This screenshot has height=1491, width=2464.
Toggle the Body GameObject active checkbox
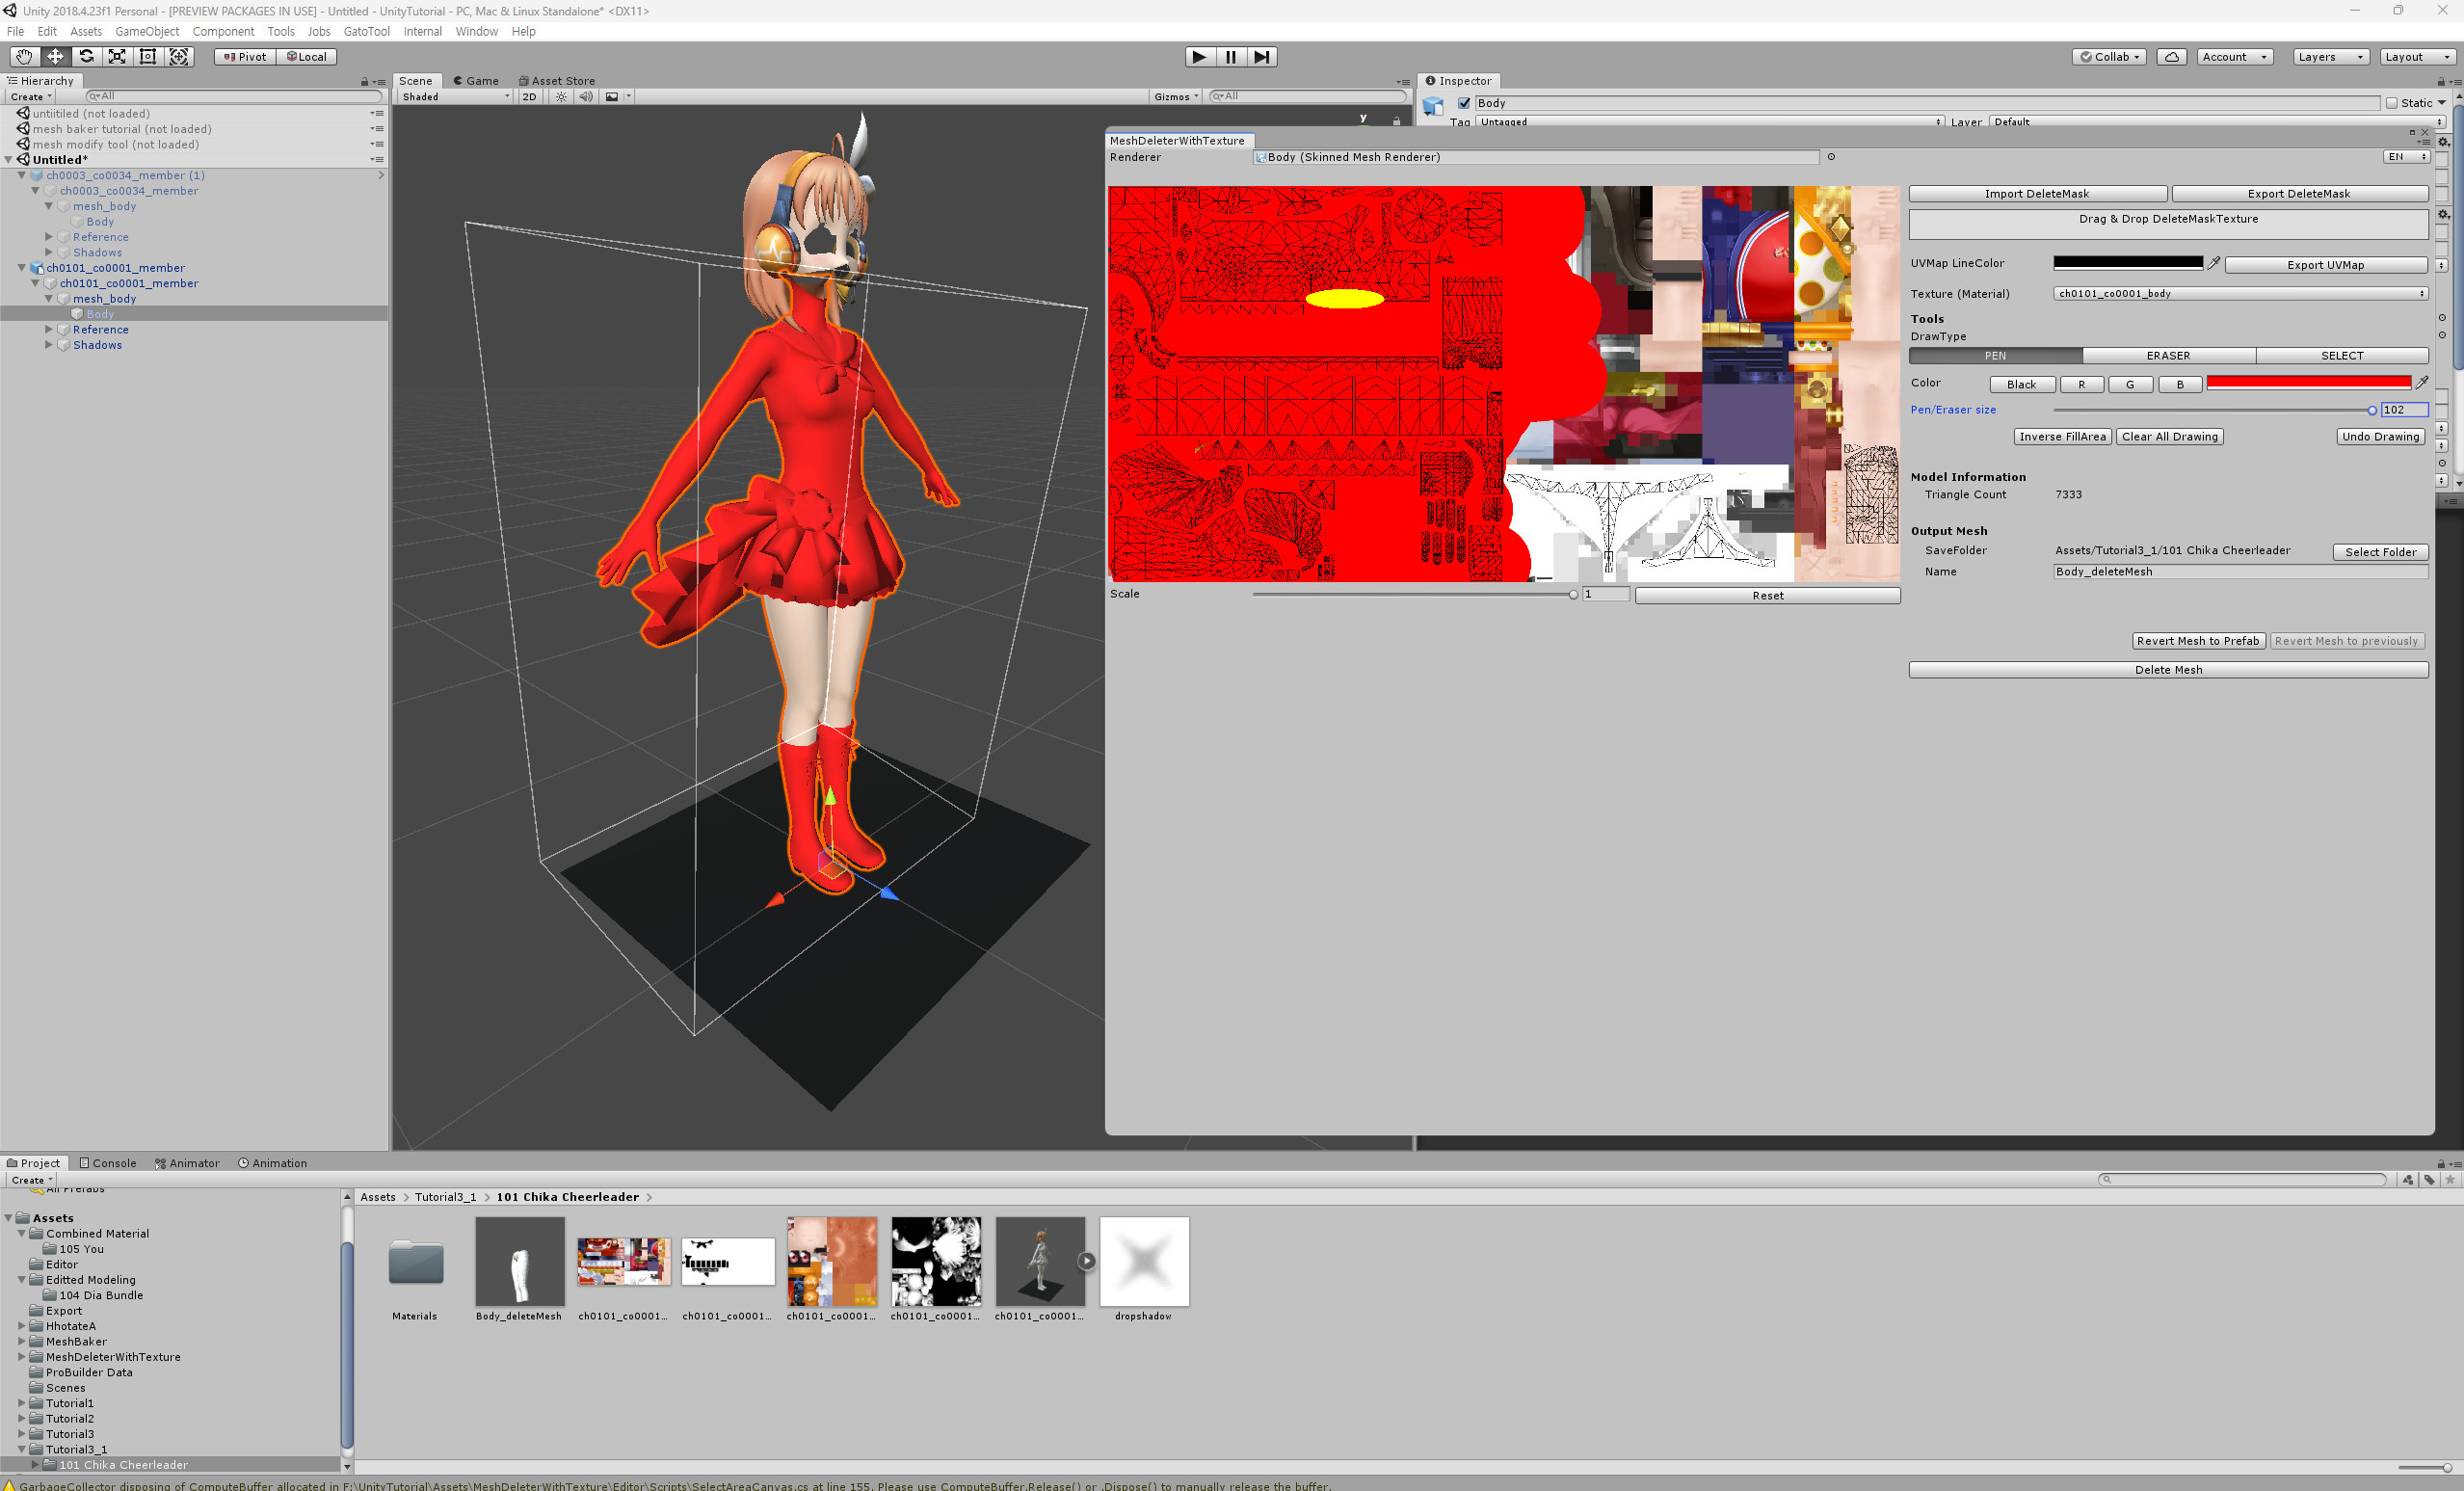point(1464,102)
